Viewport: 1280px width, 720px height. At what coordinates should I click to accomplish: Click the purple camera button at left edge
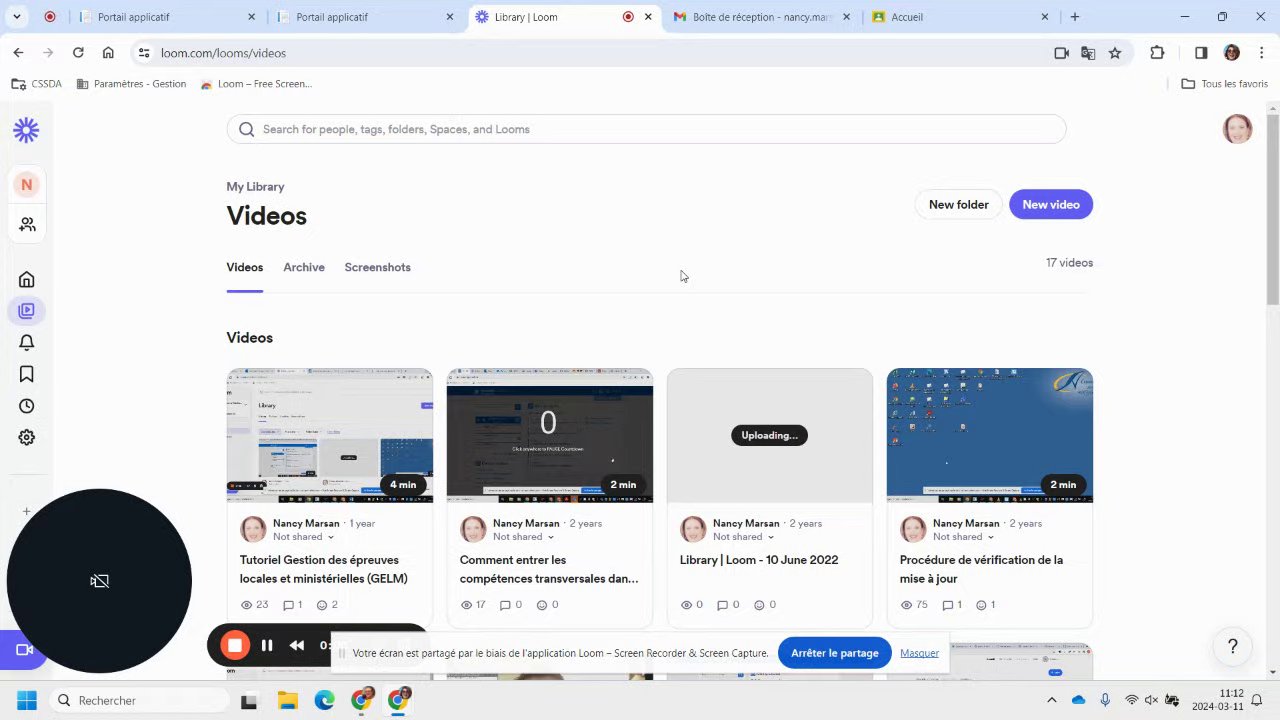pos(22,650)
